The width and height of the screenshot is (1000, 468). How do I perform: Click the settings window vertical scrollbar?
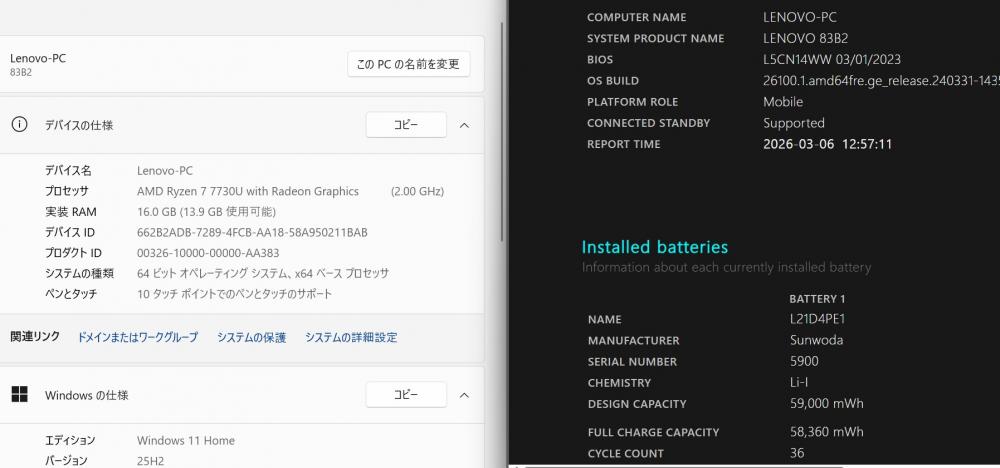pos(503,131)
